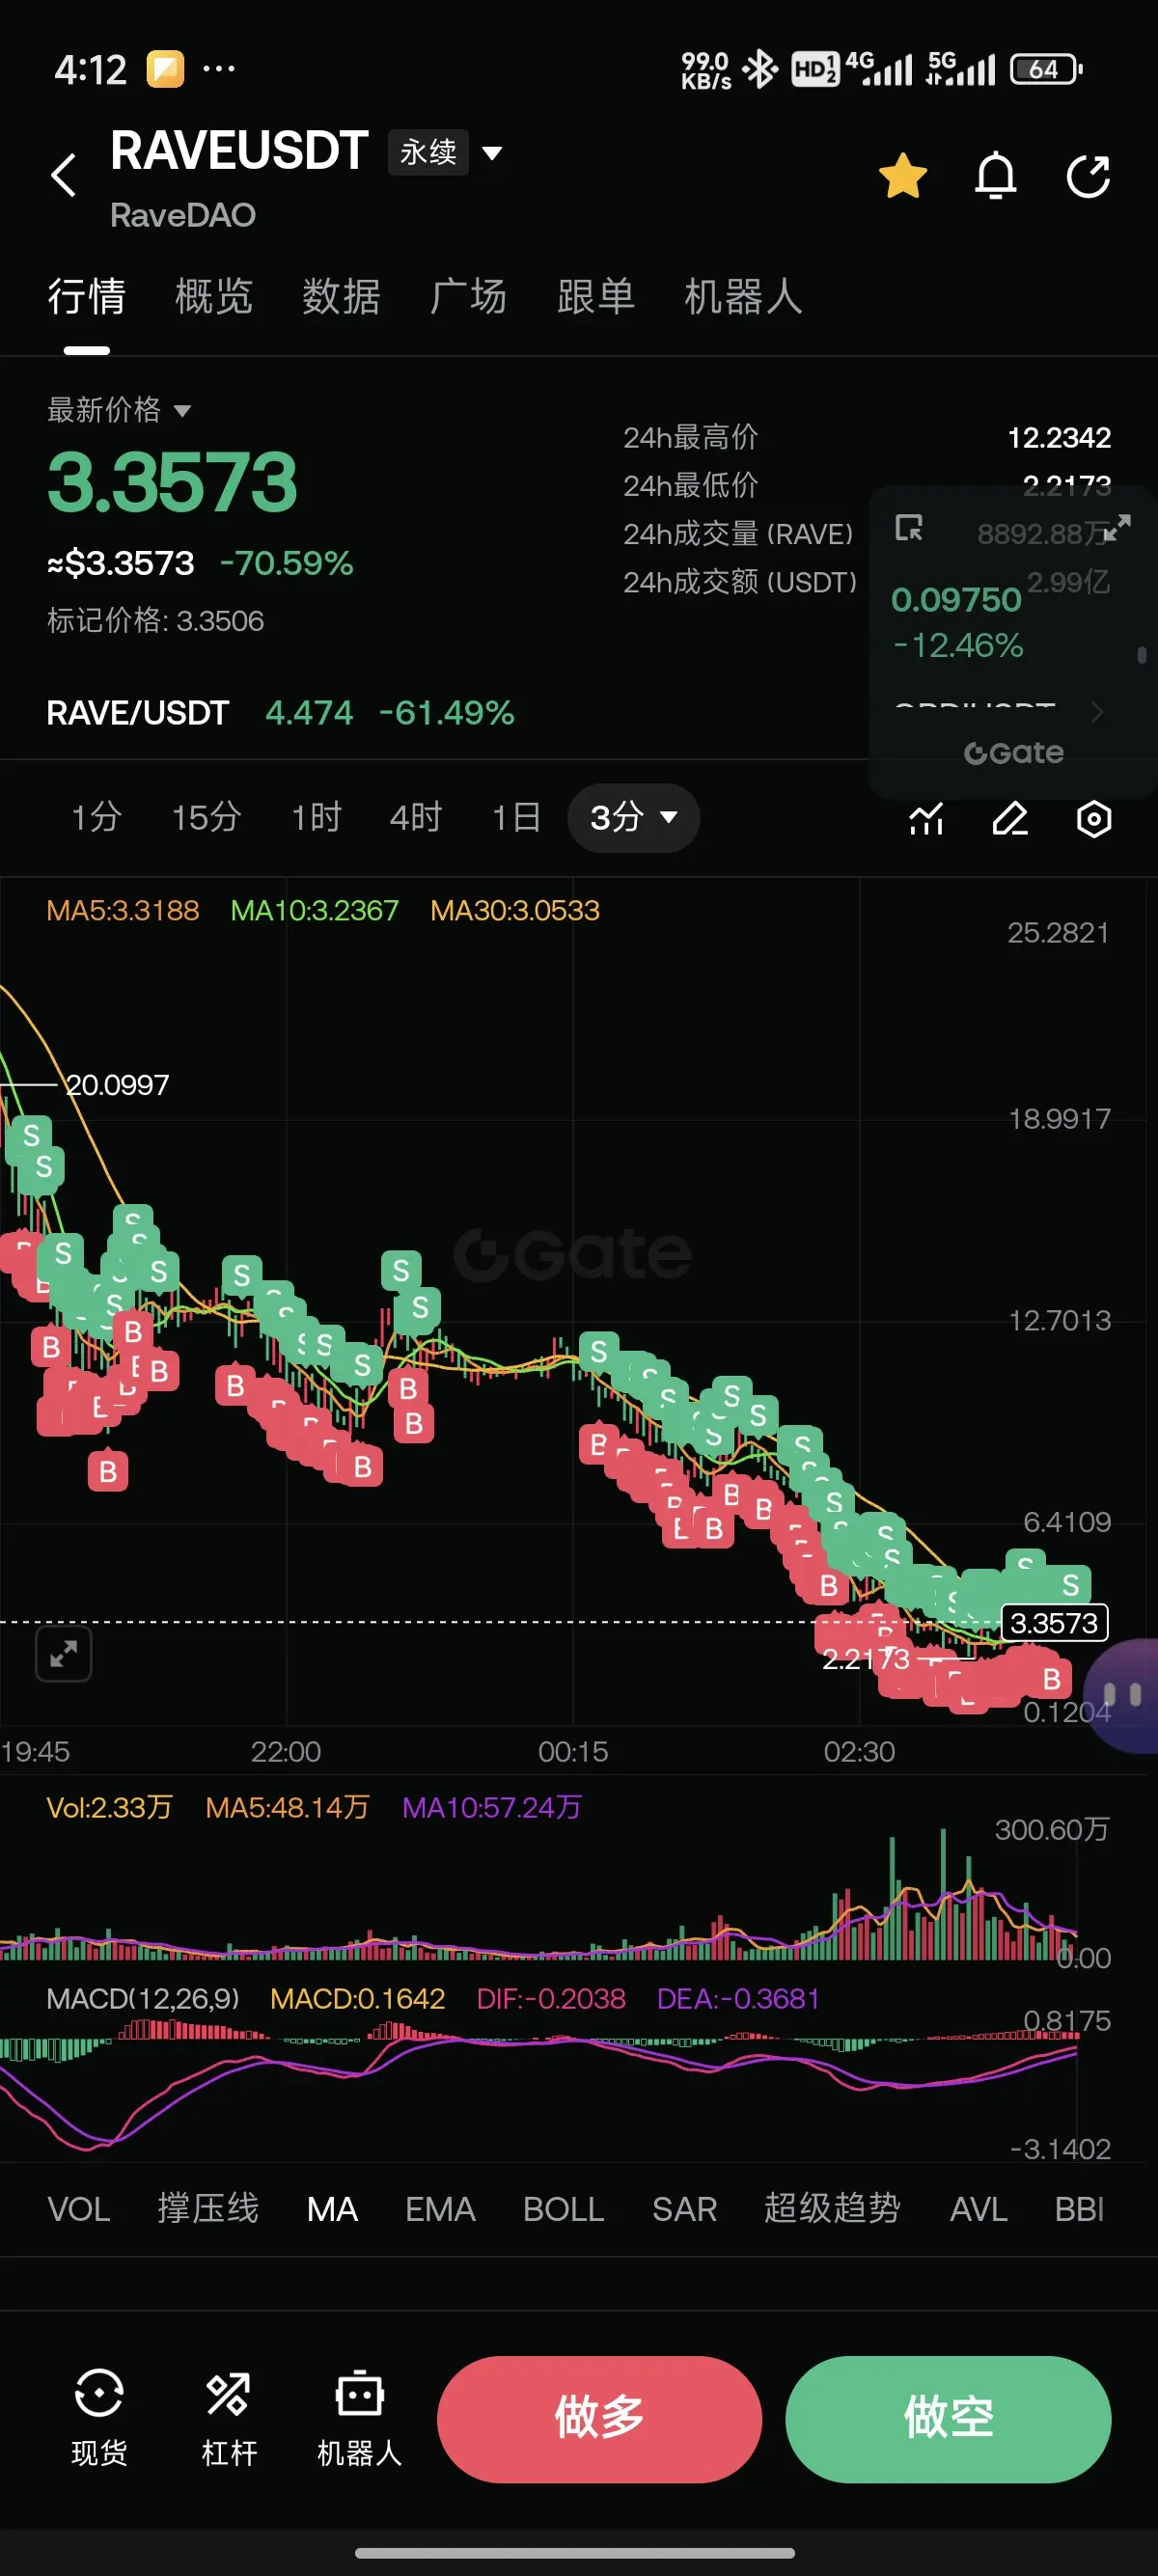This screenshot has height=2576, width=1158.
Task: Open the 永续 contract type dropdown arrow
Action: (x=492, y=153)
